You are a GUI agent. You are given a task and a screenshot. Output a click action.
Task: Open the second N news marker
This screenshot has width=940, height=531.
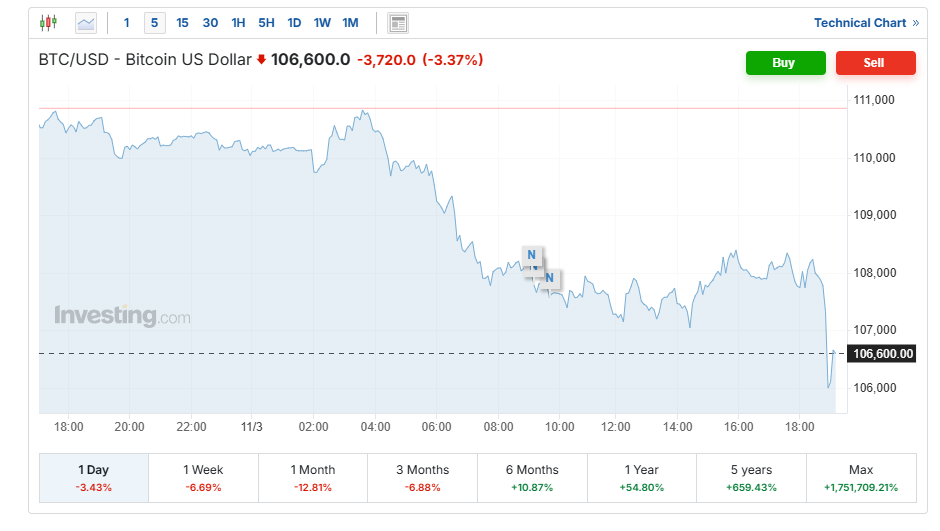click(549, 277)
